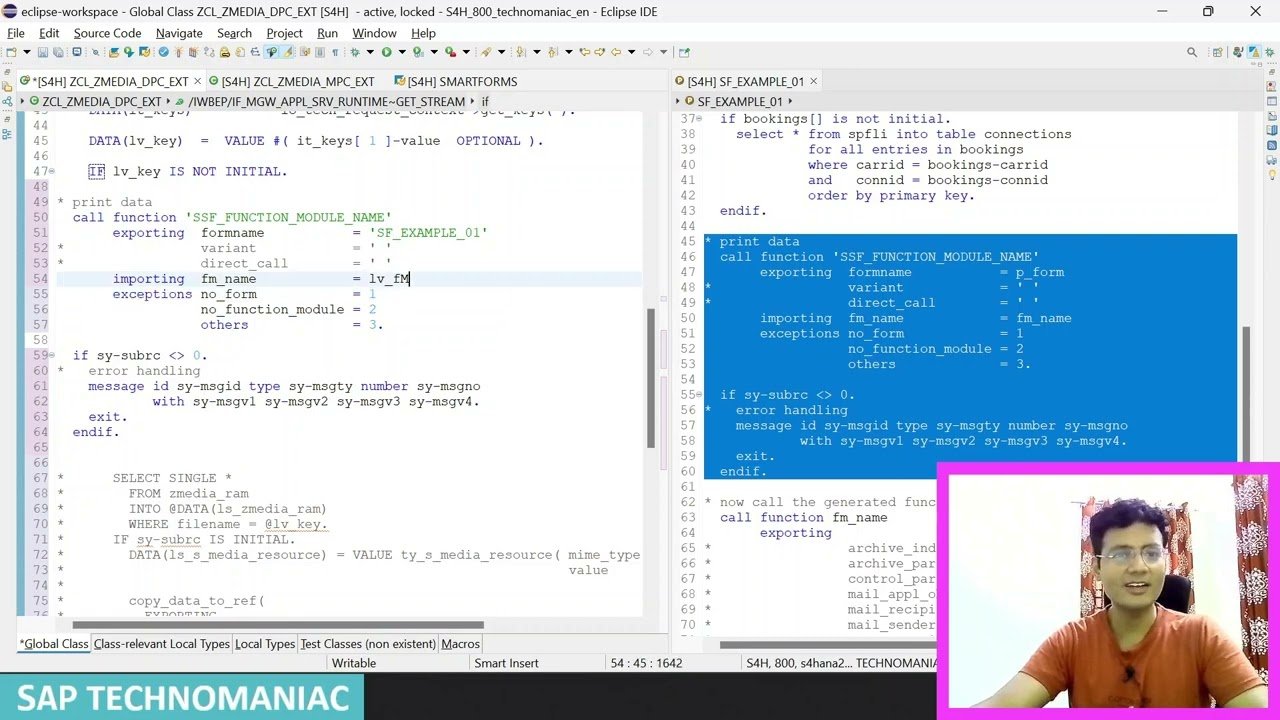Click the New wizard icon in toolbar
The width and height of the screenshot is (1280, 720).
pyautogui.click(x=11, y=52)
